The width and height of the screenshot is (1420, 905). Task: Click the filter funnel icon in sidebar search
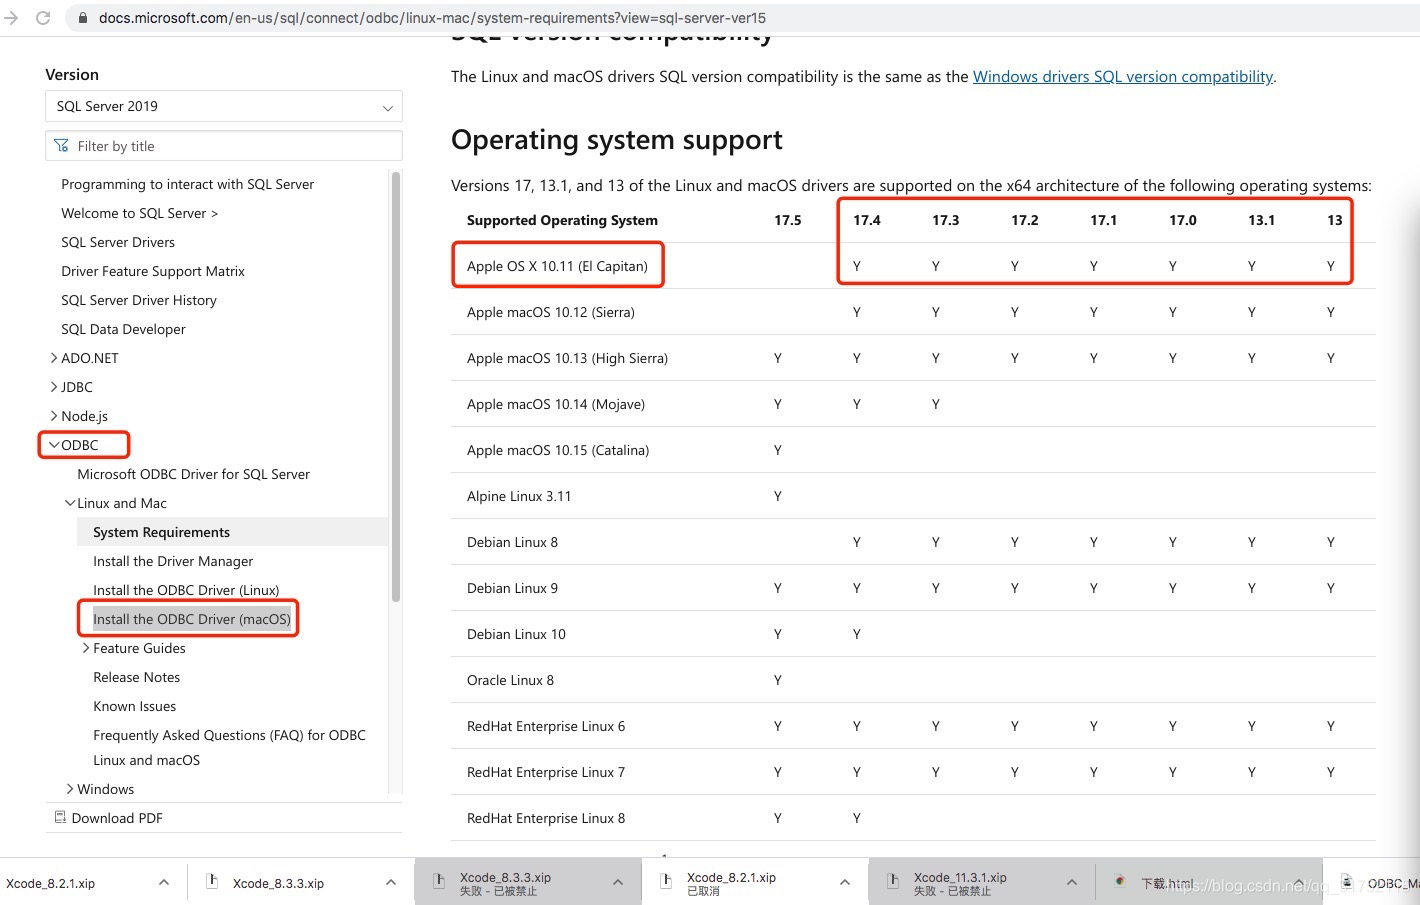[61, 145]
